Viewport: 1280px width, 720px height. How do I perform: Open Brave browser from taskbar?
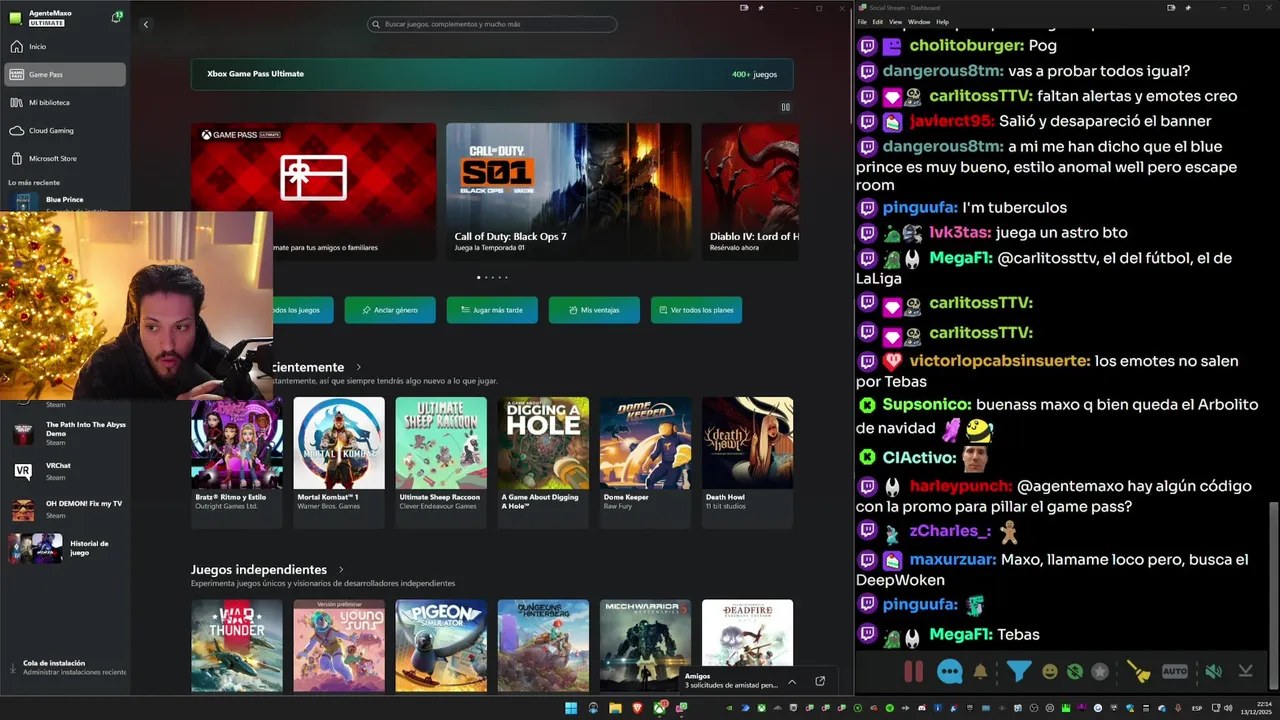638,708
